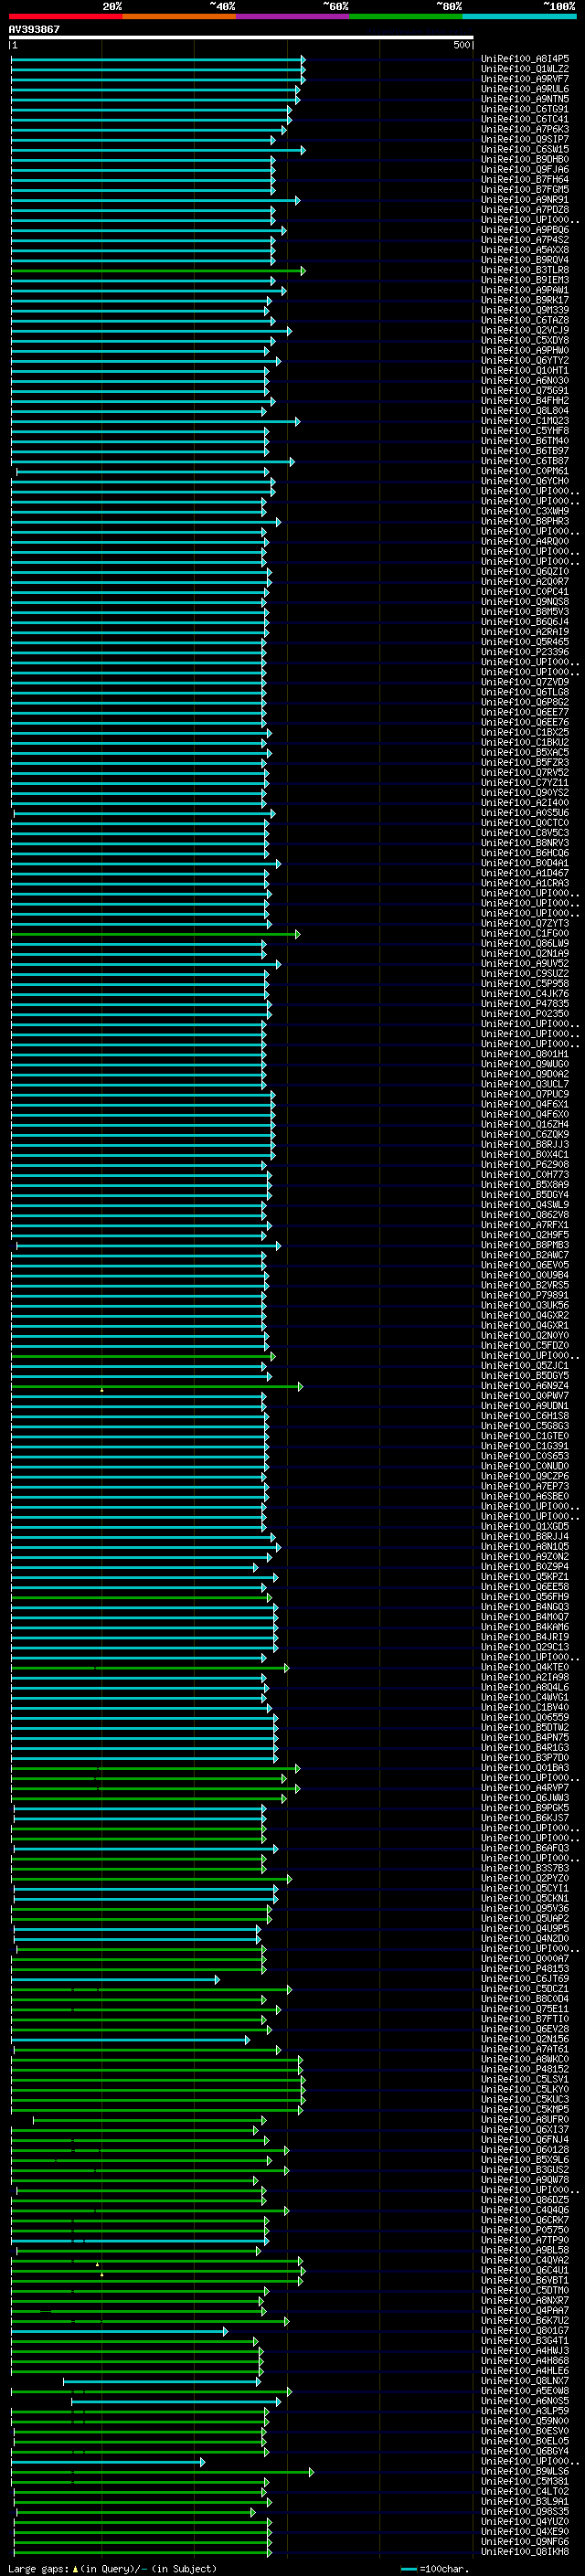Select the UniRef100_Q6FNJ4 label

525,2140
